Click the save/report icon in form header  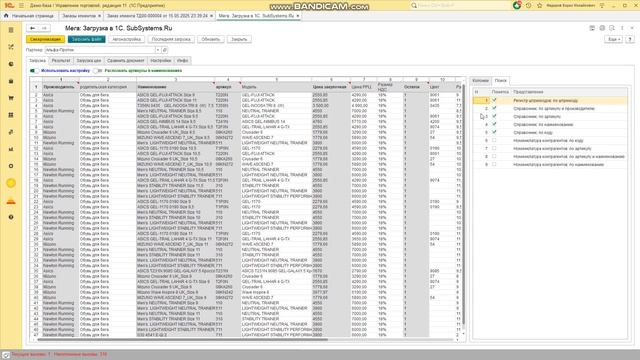(x=592, y=28)
